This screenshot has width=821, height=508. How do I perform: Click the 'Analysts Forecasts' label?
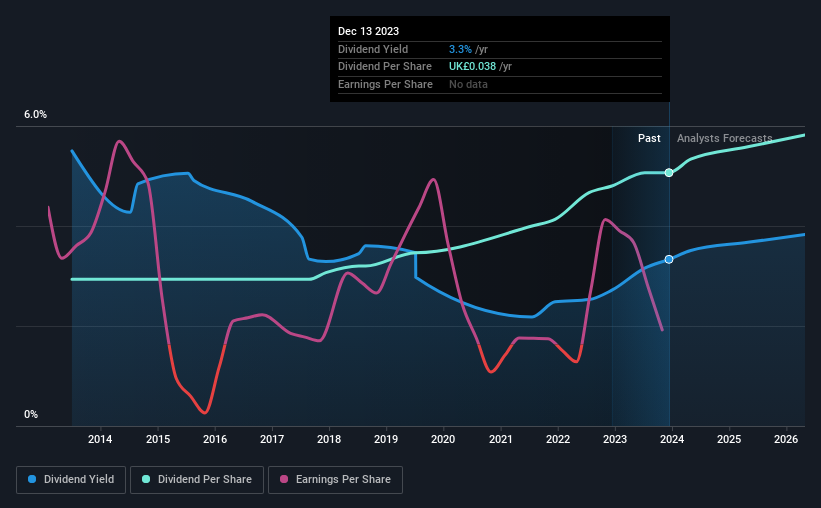pos(724,138)
